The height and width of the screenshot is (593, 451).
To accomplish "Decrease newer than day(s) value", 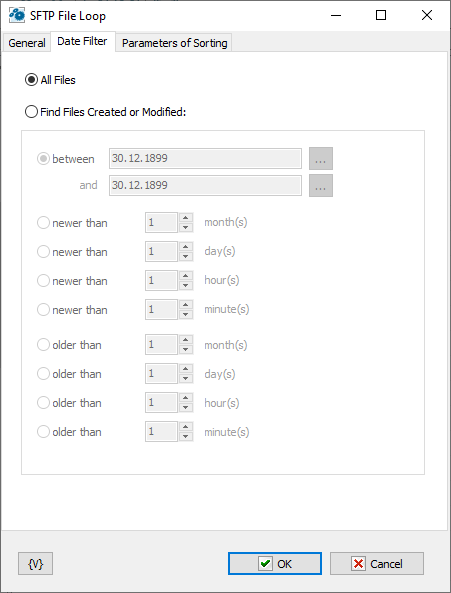I will (x=185, y=256).
